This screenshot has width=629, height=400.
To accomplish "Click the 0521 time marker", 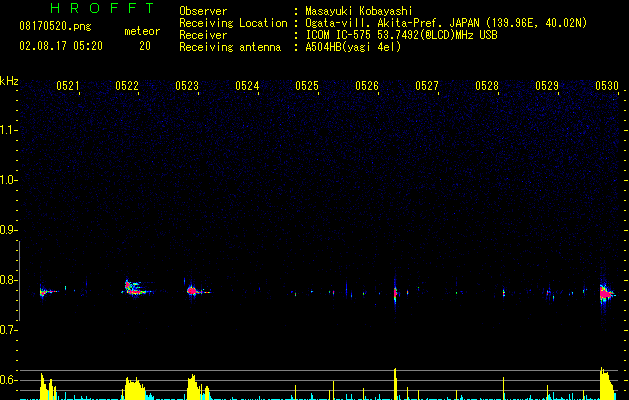I will 68,86.
